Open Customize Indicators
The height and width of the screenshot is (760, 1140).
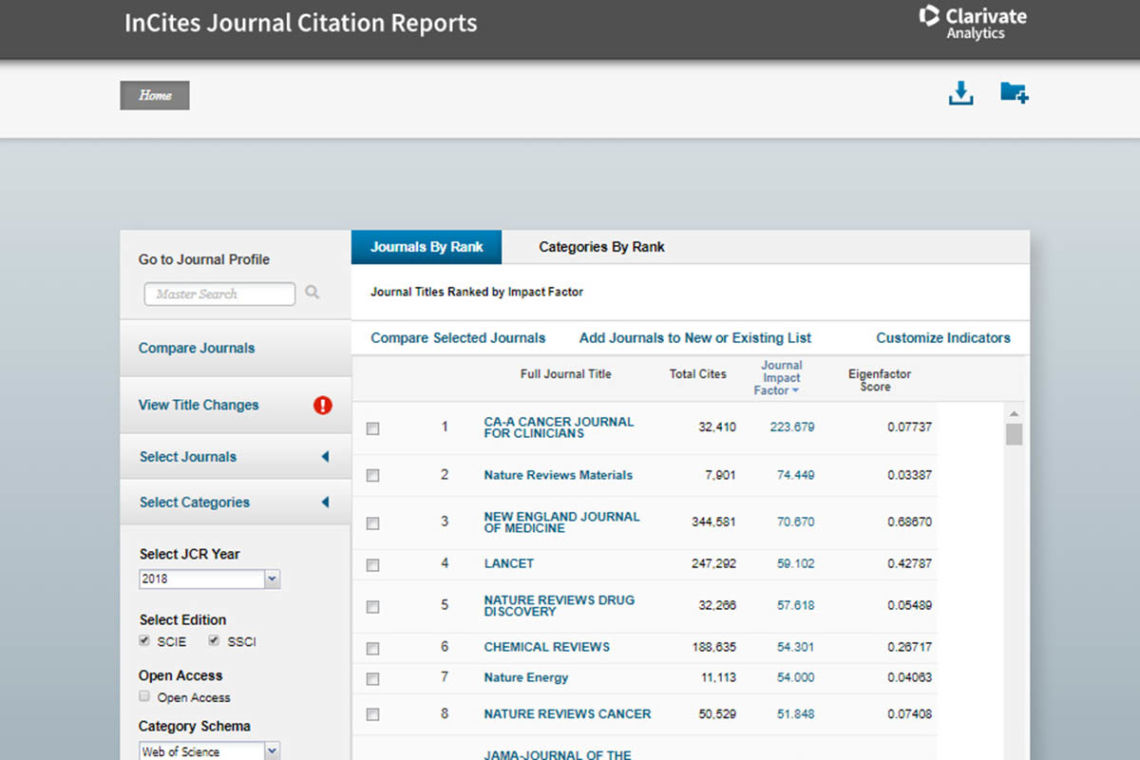942,338
